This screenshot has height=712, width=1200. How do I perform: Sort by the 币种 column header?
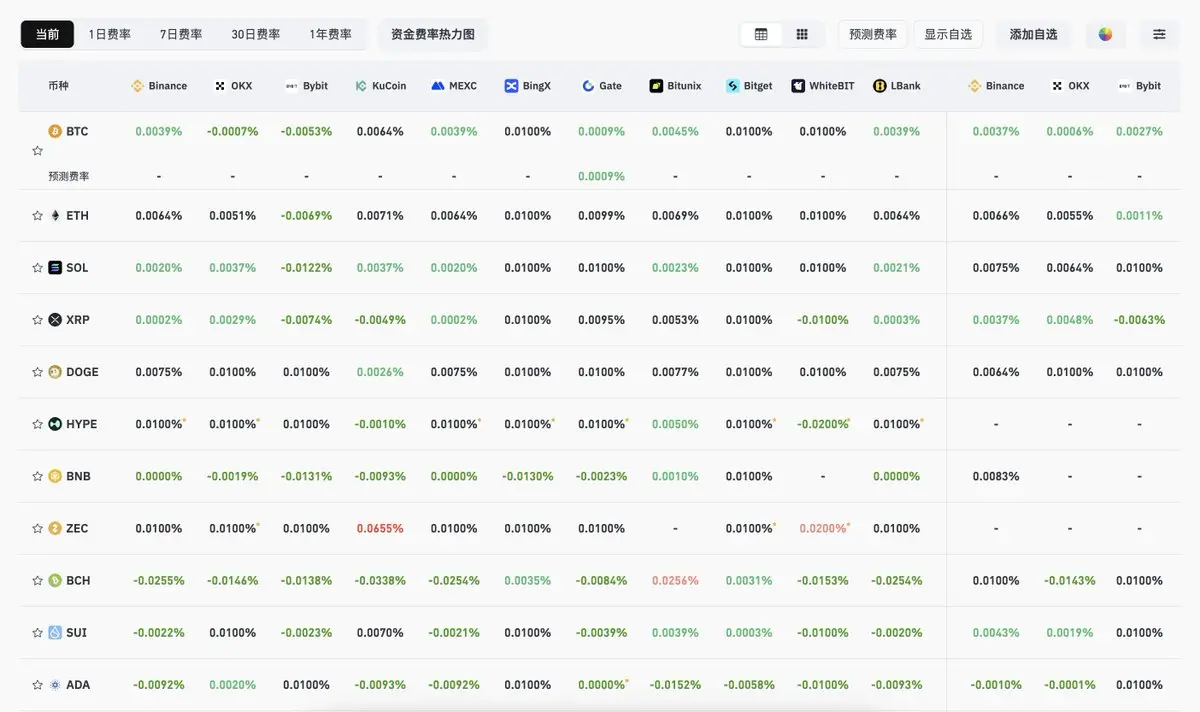59,86
